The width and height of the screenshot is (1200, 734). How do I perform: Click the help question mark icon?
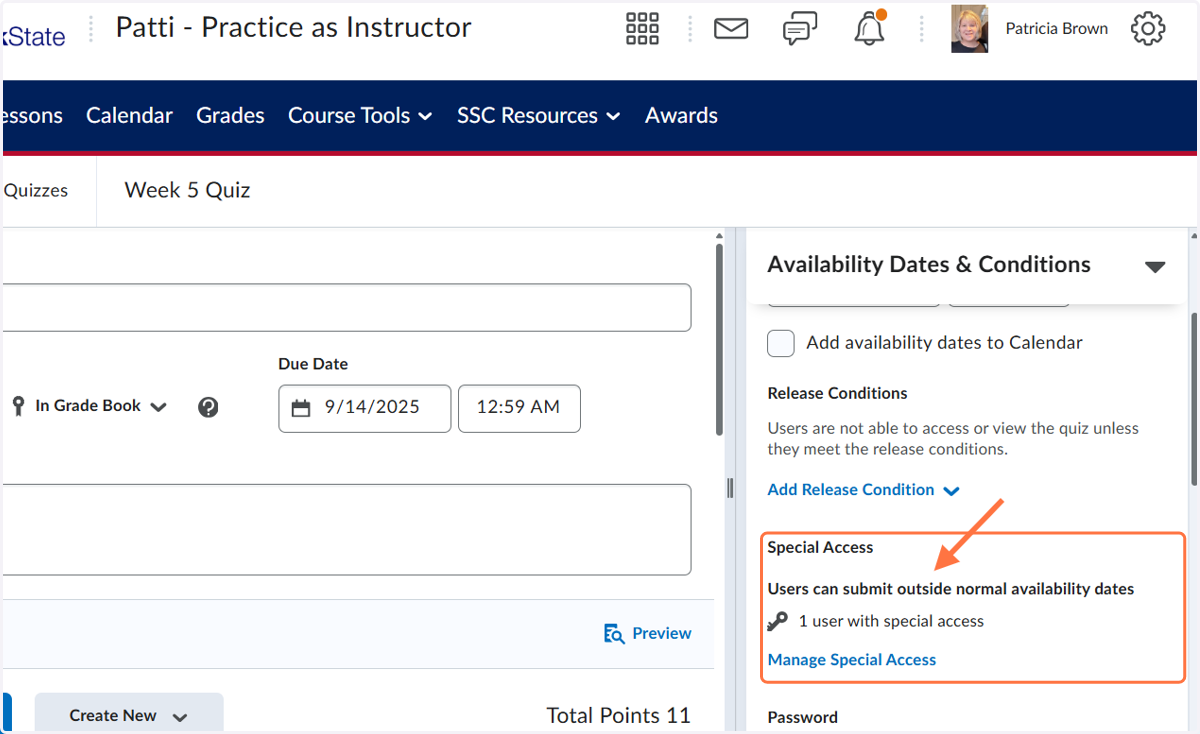tap(208, 407)
